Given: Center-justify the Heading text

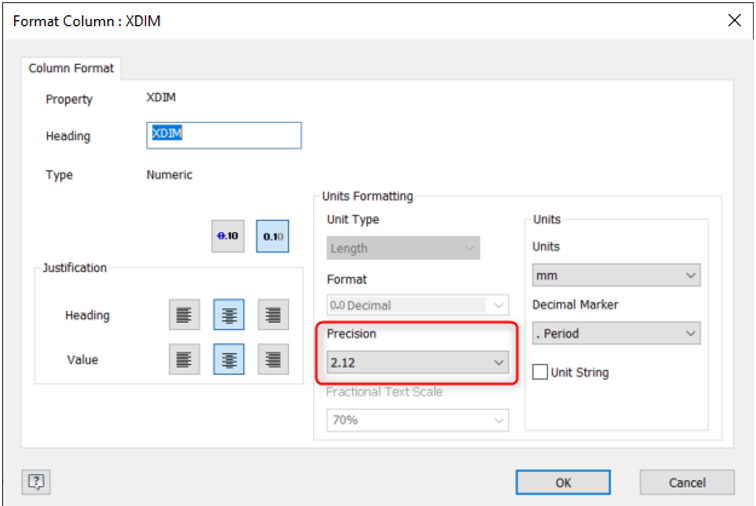Looking at the screenshot, I should pos(229,315).
